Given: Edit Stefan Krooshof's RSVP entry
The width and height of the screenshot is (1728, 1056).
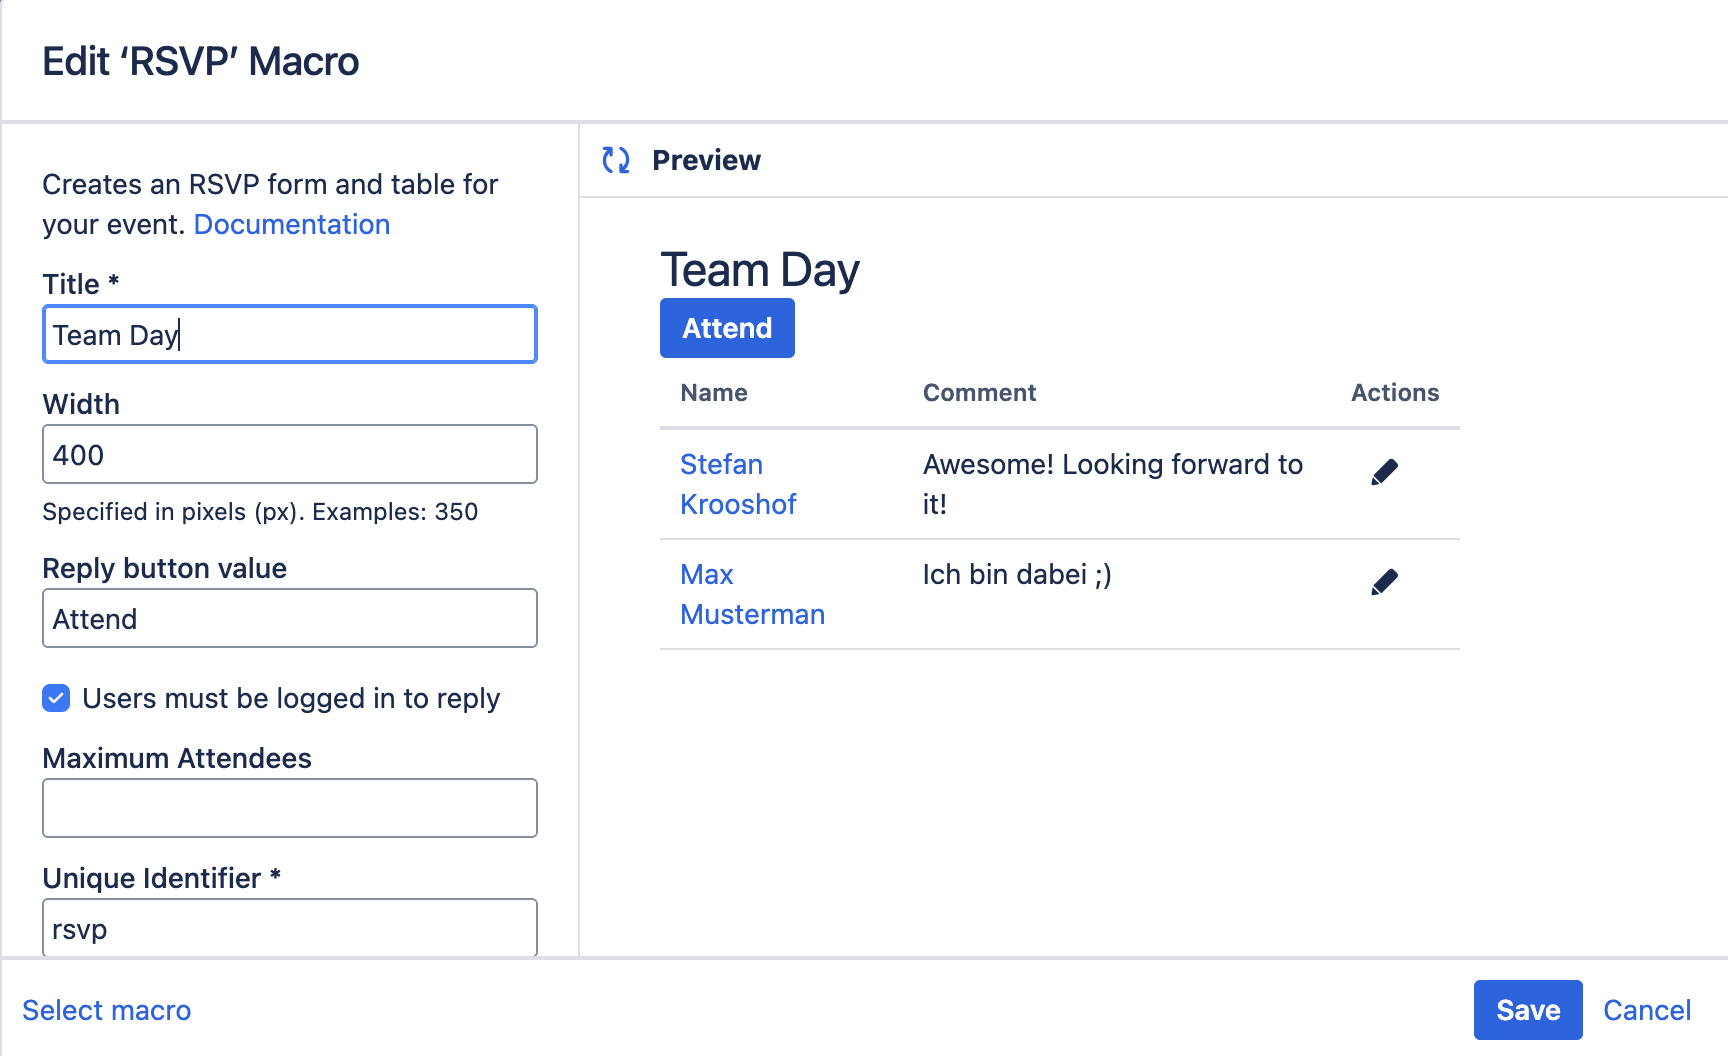Looking at the screenshot, I should click(x=1384, y=472).
